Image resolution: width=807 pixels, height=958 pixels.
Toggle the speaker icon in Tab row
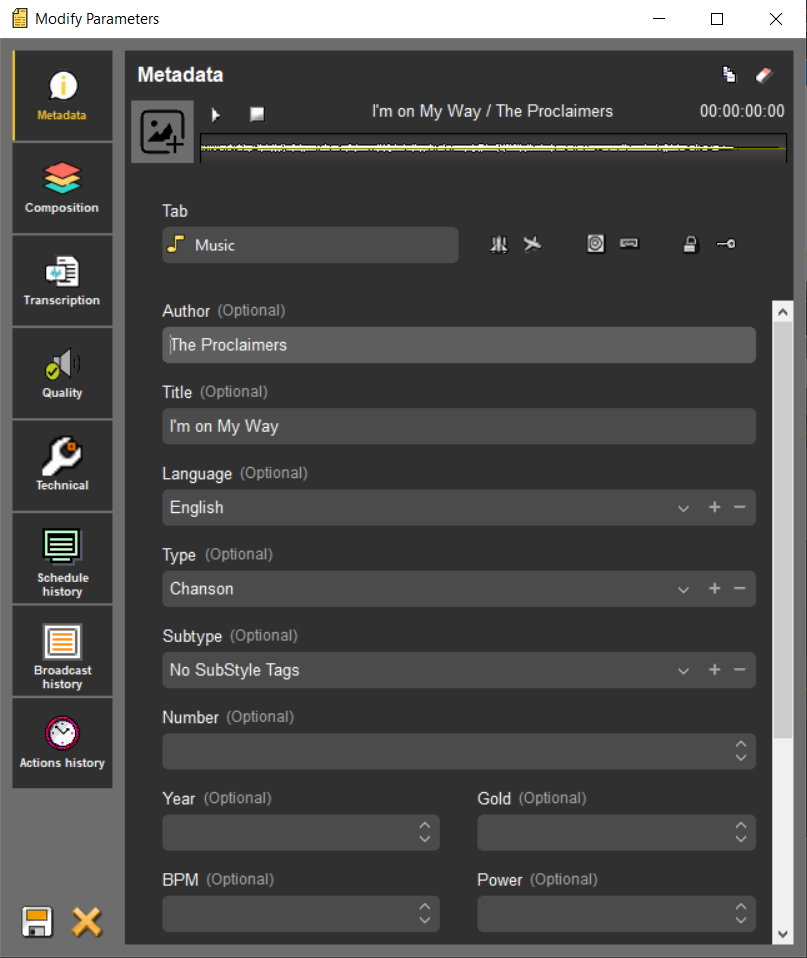595,244
